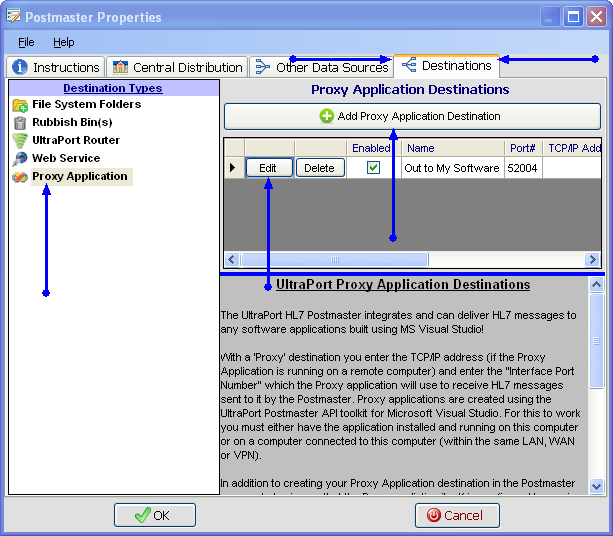This screenshot has width=613, height=536.
Task: Click the Cancel button
Action: 457,515
